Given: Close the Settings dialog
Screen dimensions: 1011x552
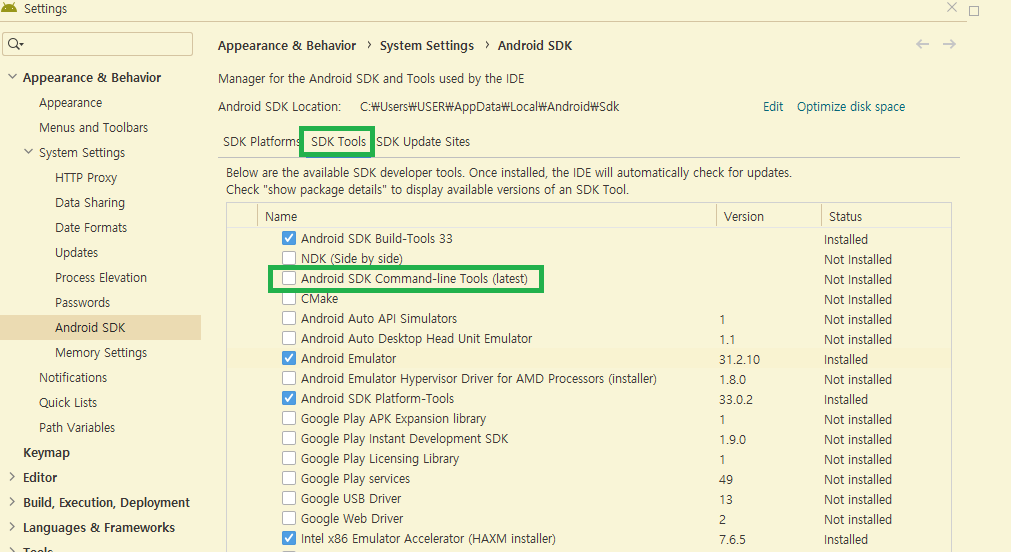Looking at the screenshot, I should coord(952,8).
